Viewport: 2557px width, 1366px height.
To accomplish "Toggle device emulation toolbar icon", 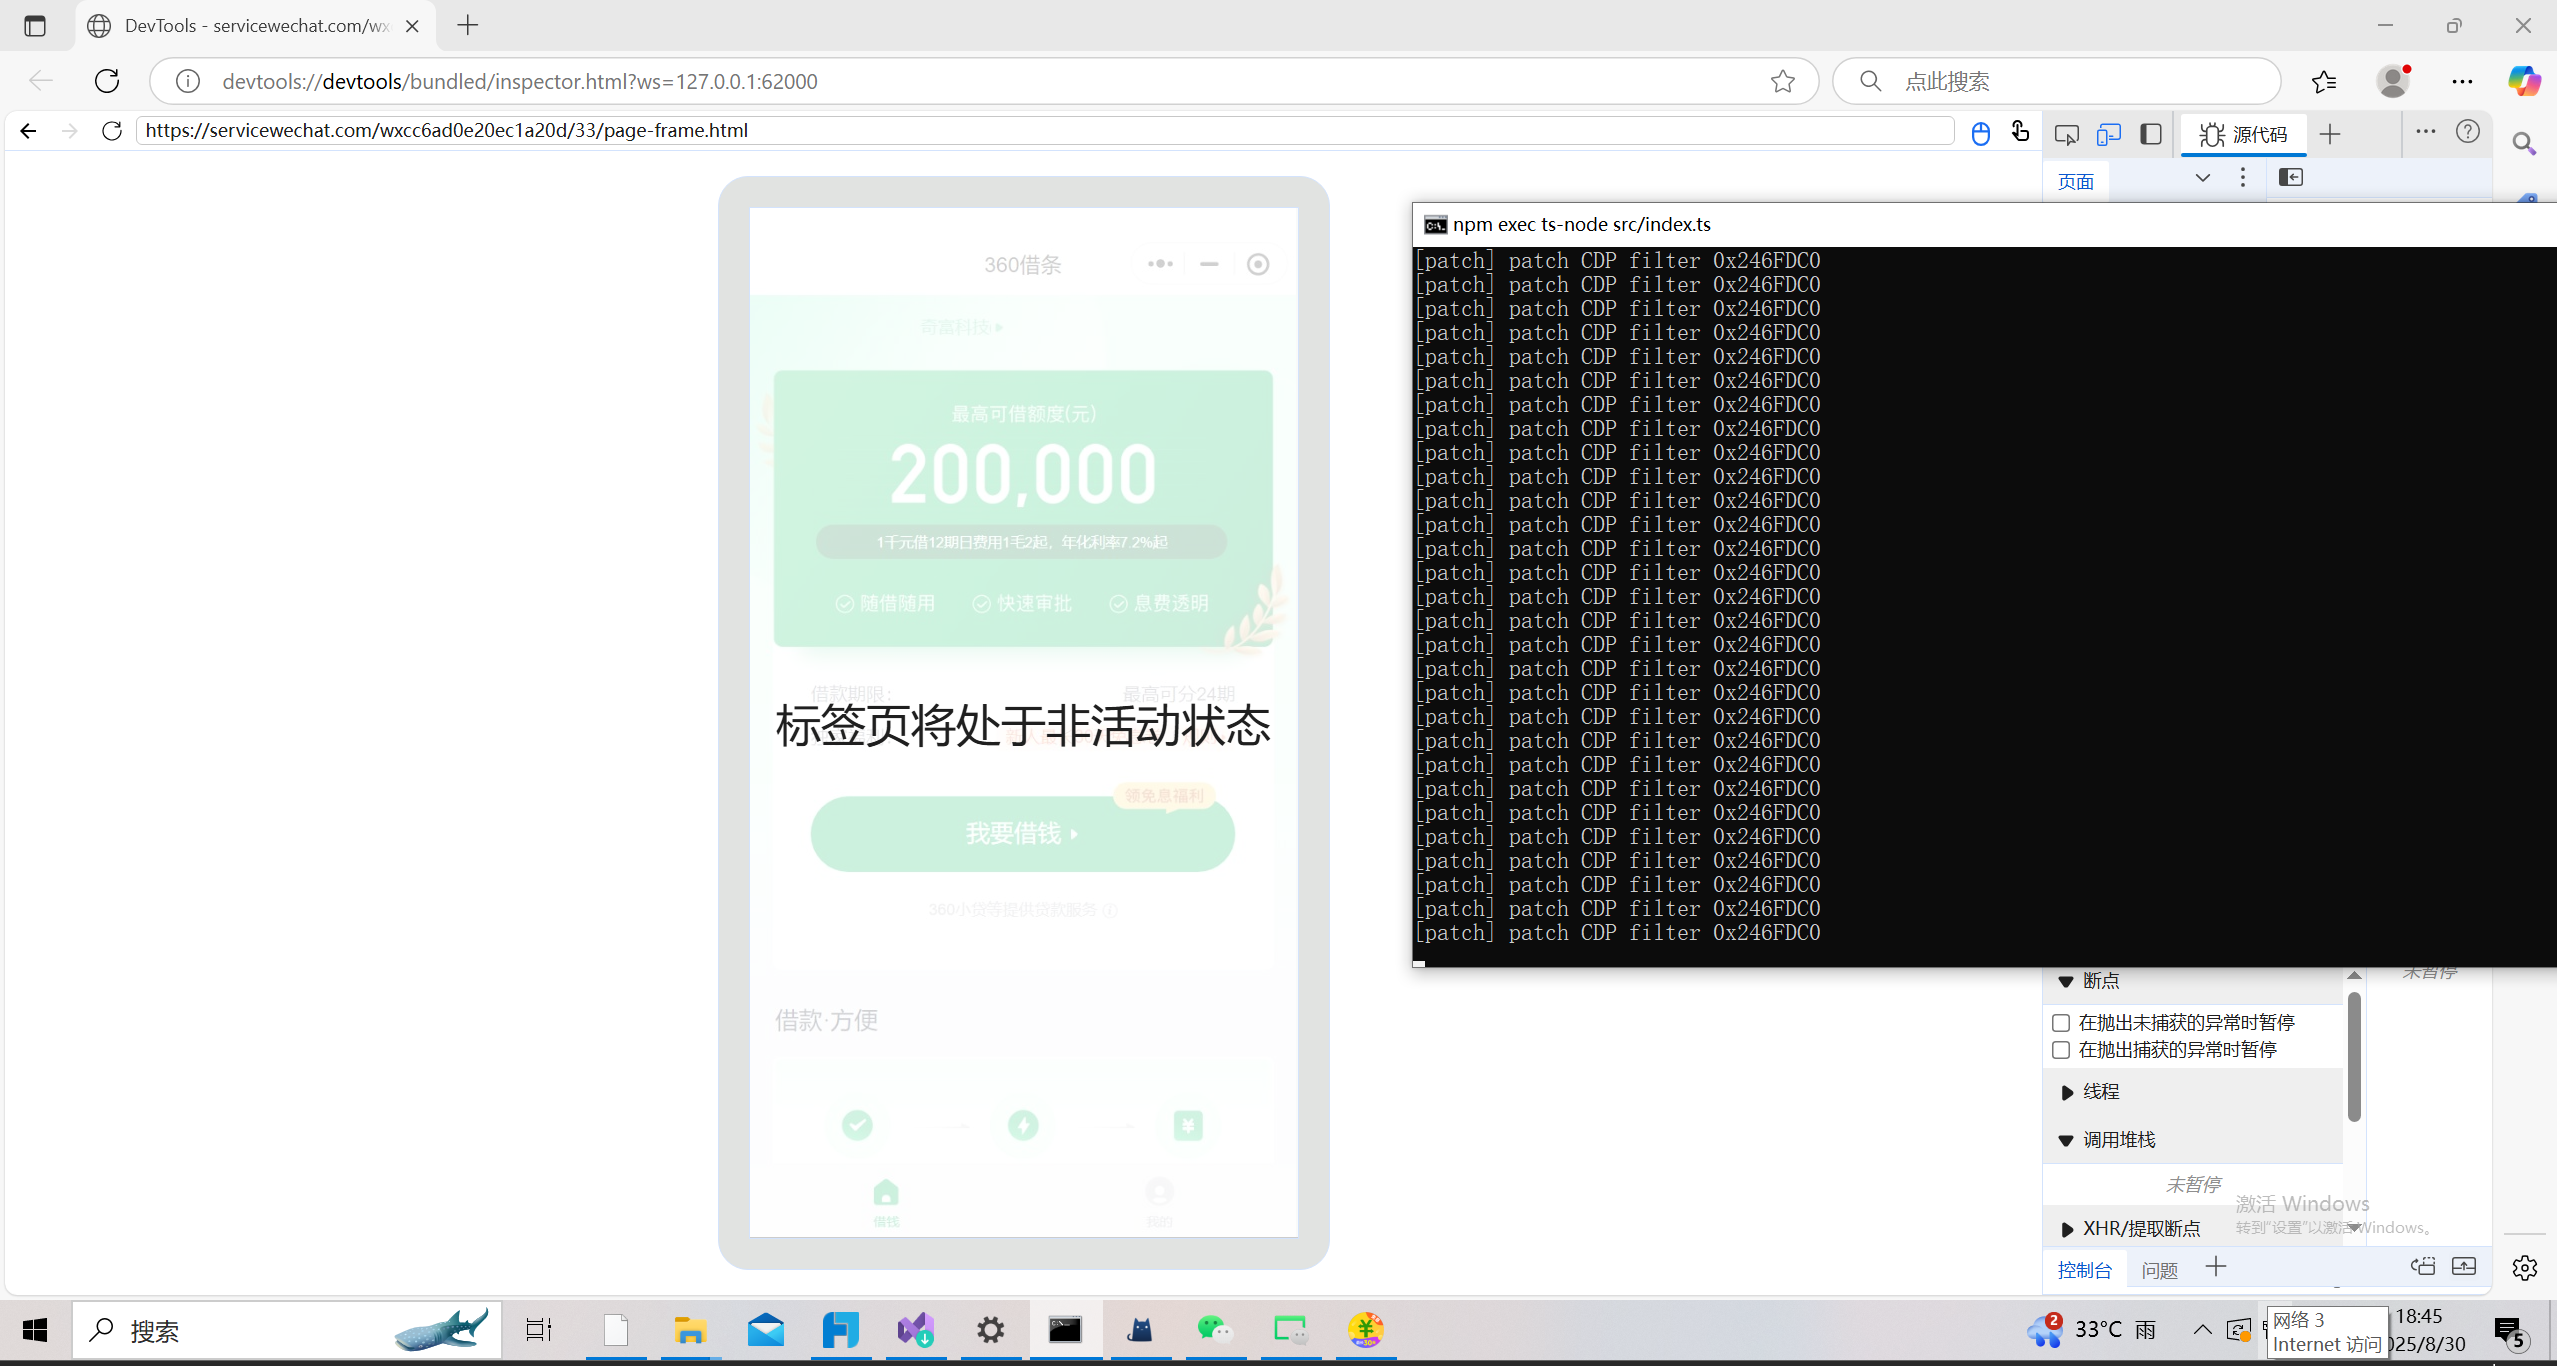I will (2109, 134).
